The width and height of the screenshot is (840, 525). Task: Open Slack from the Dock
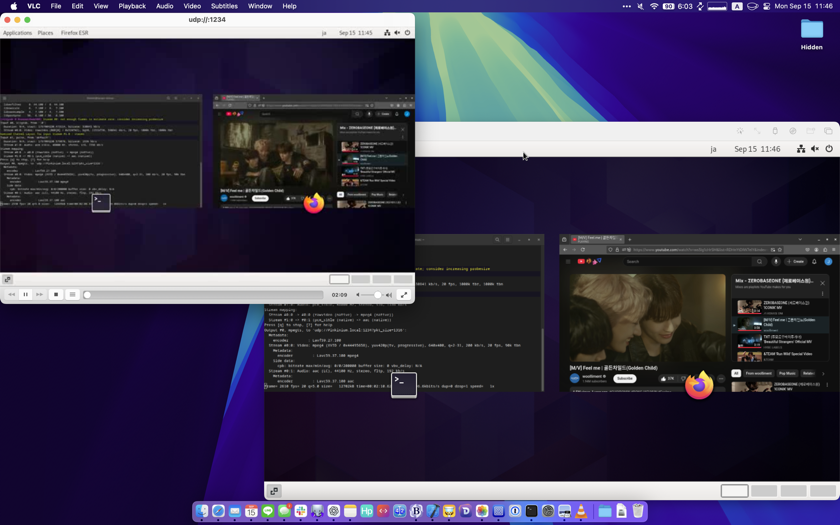point(301,511)
